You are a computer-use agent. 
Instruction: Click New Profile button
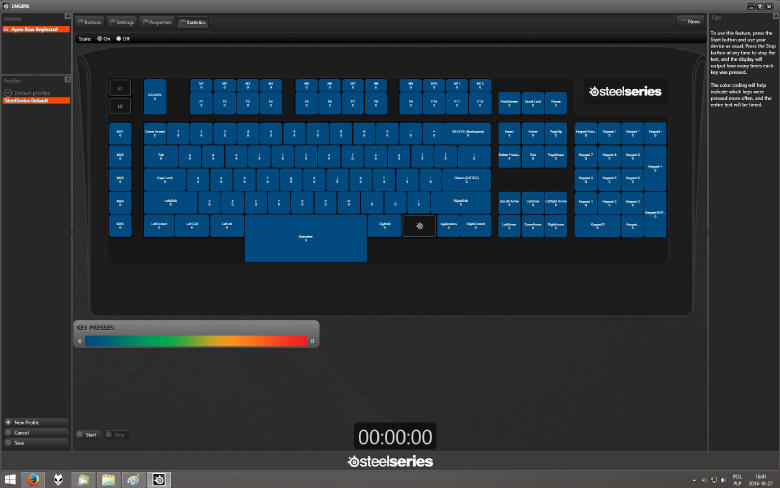coord(36,422)
